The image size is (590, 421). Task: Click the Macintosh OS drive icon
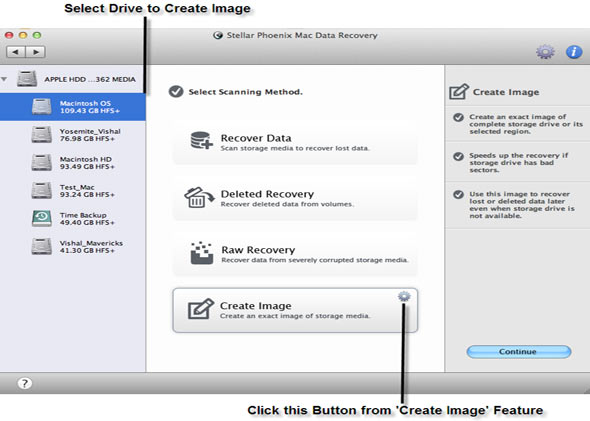tap(42, 107)
